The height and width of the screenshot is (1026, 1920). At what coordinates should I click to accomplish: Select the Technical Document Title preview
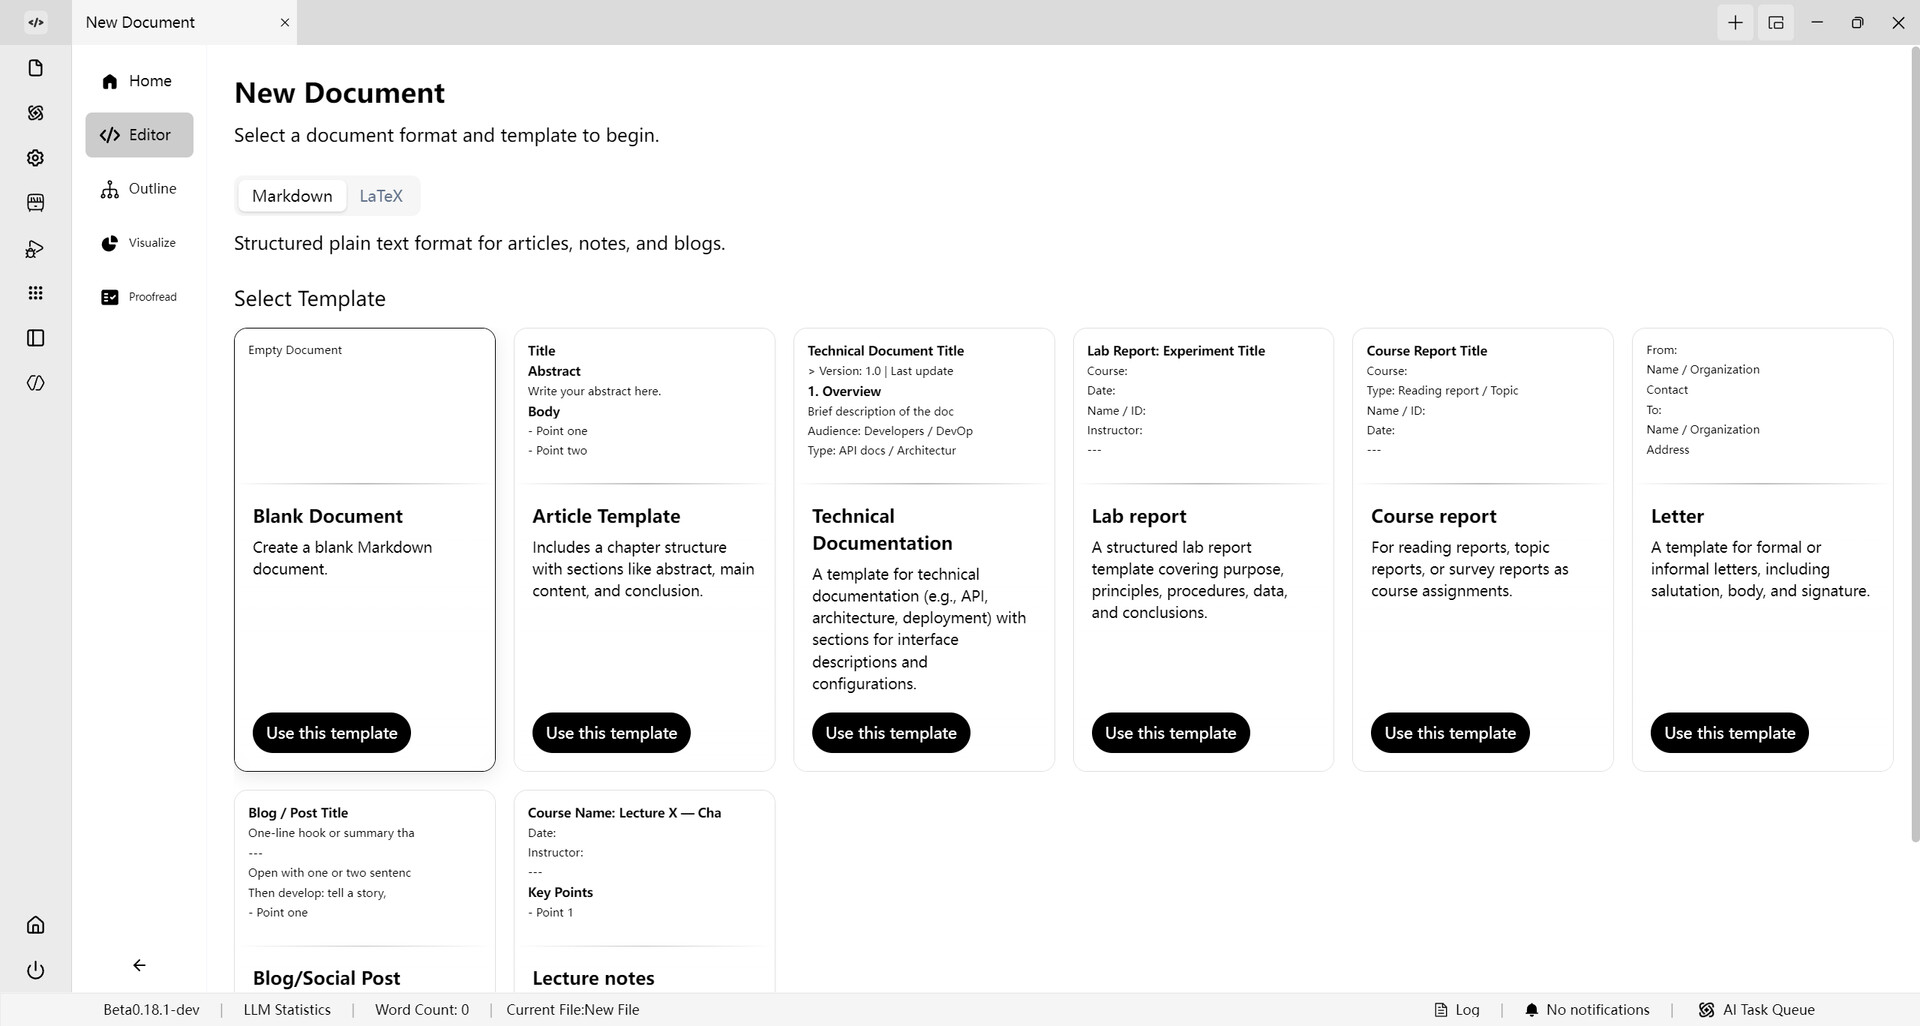click(x=924, y=407)
